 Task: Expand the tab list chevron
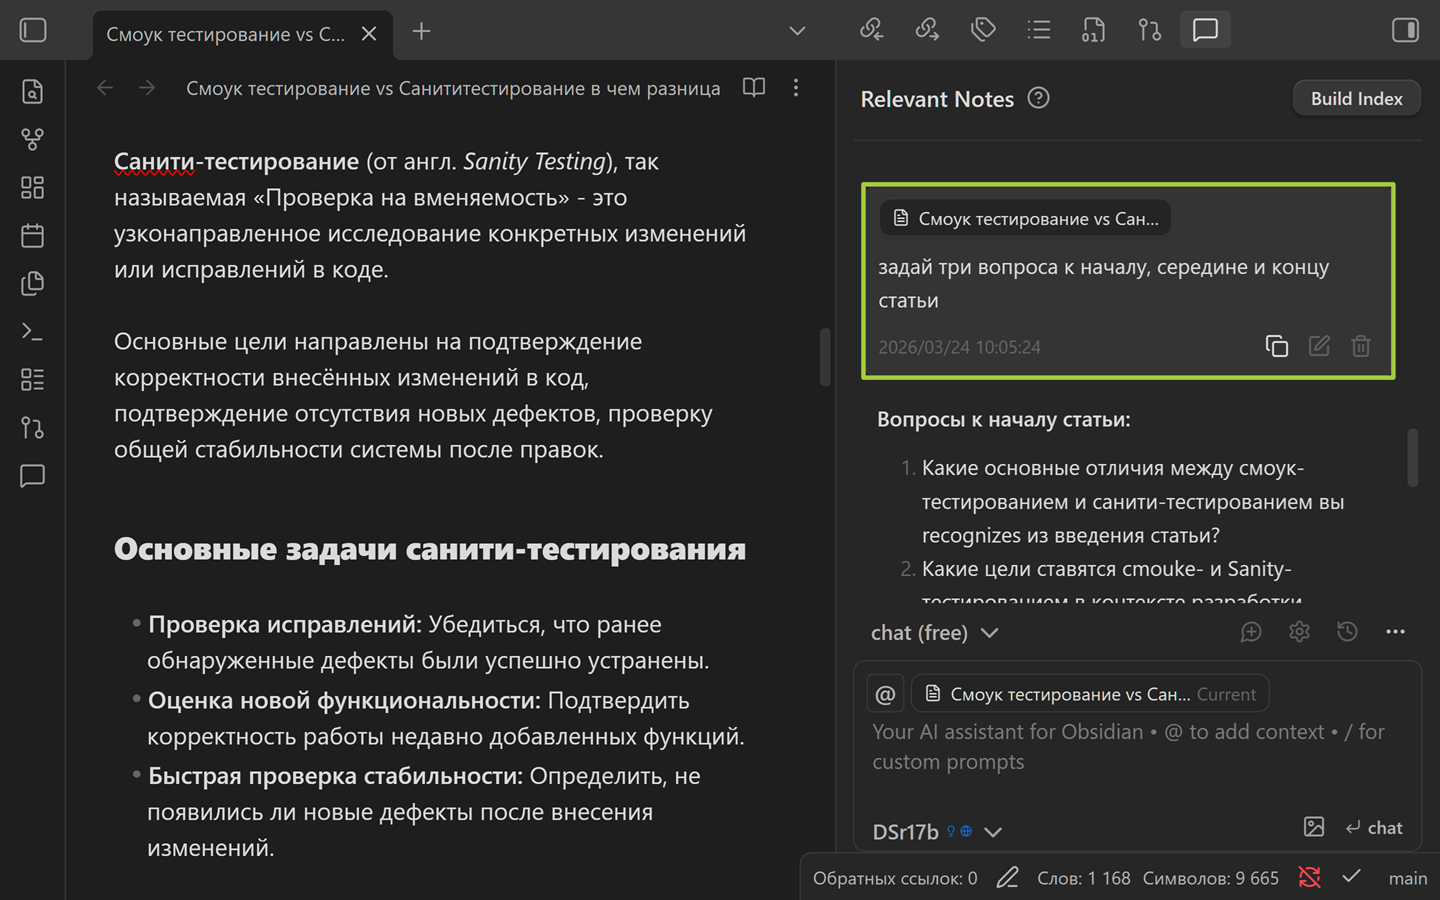coord(797,31)
